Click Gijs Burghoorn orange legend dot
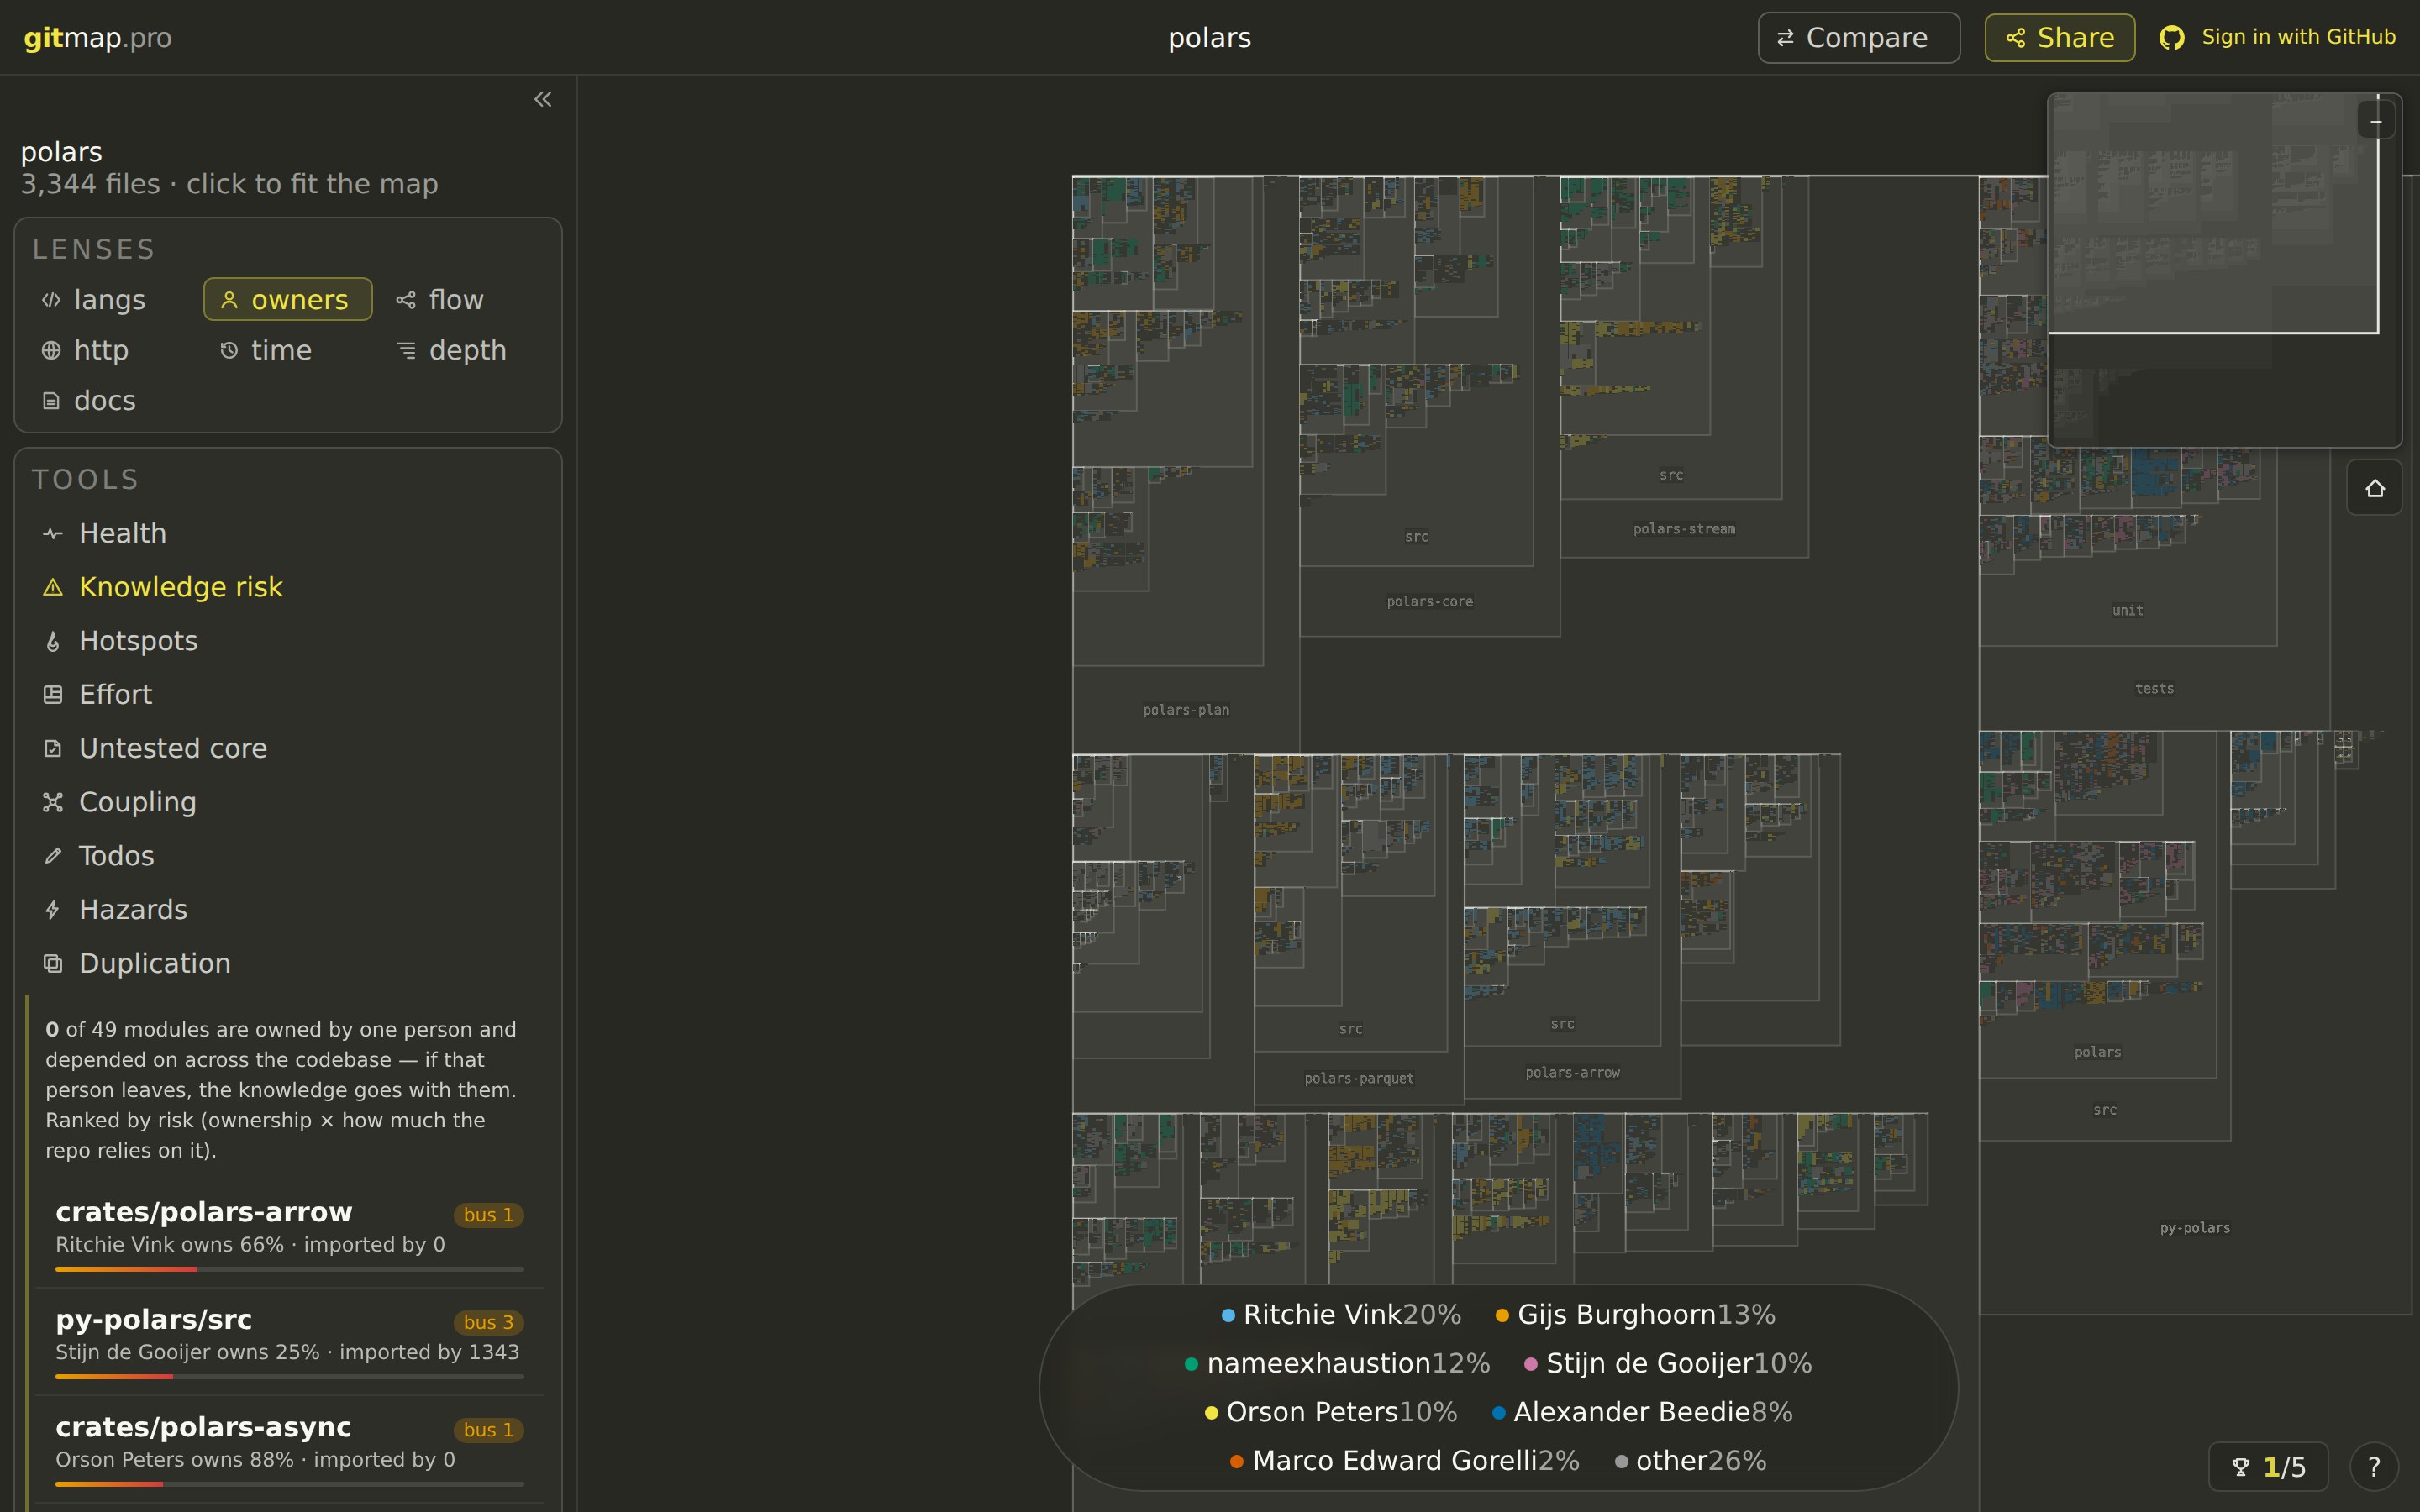This screenshot has width=2420, height=1512. tap(1502, 1316)
